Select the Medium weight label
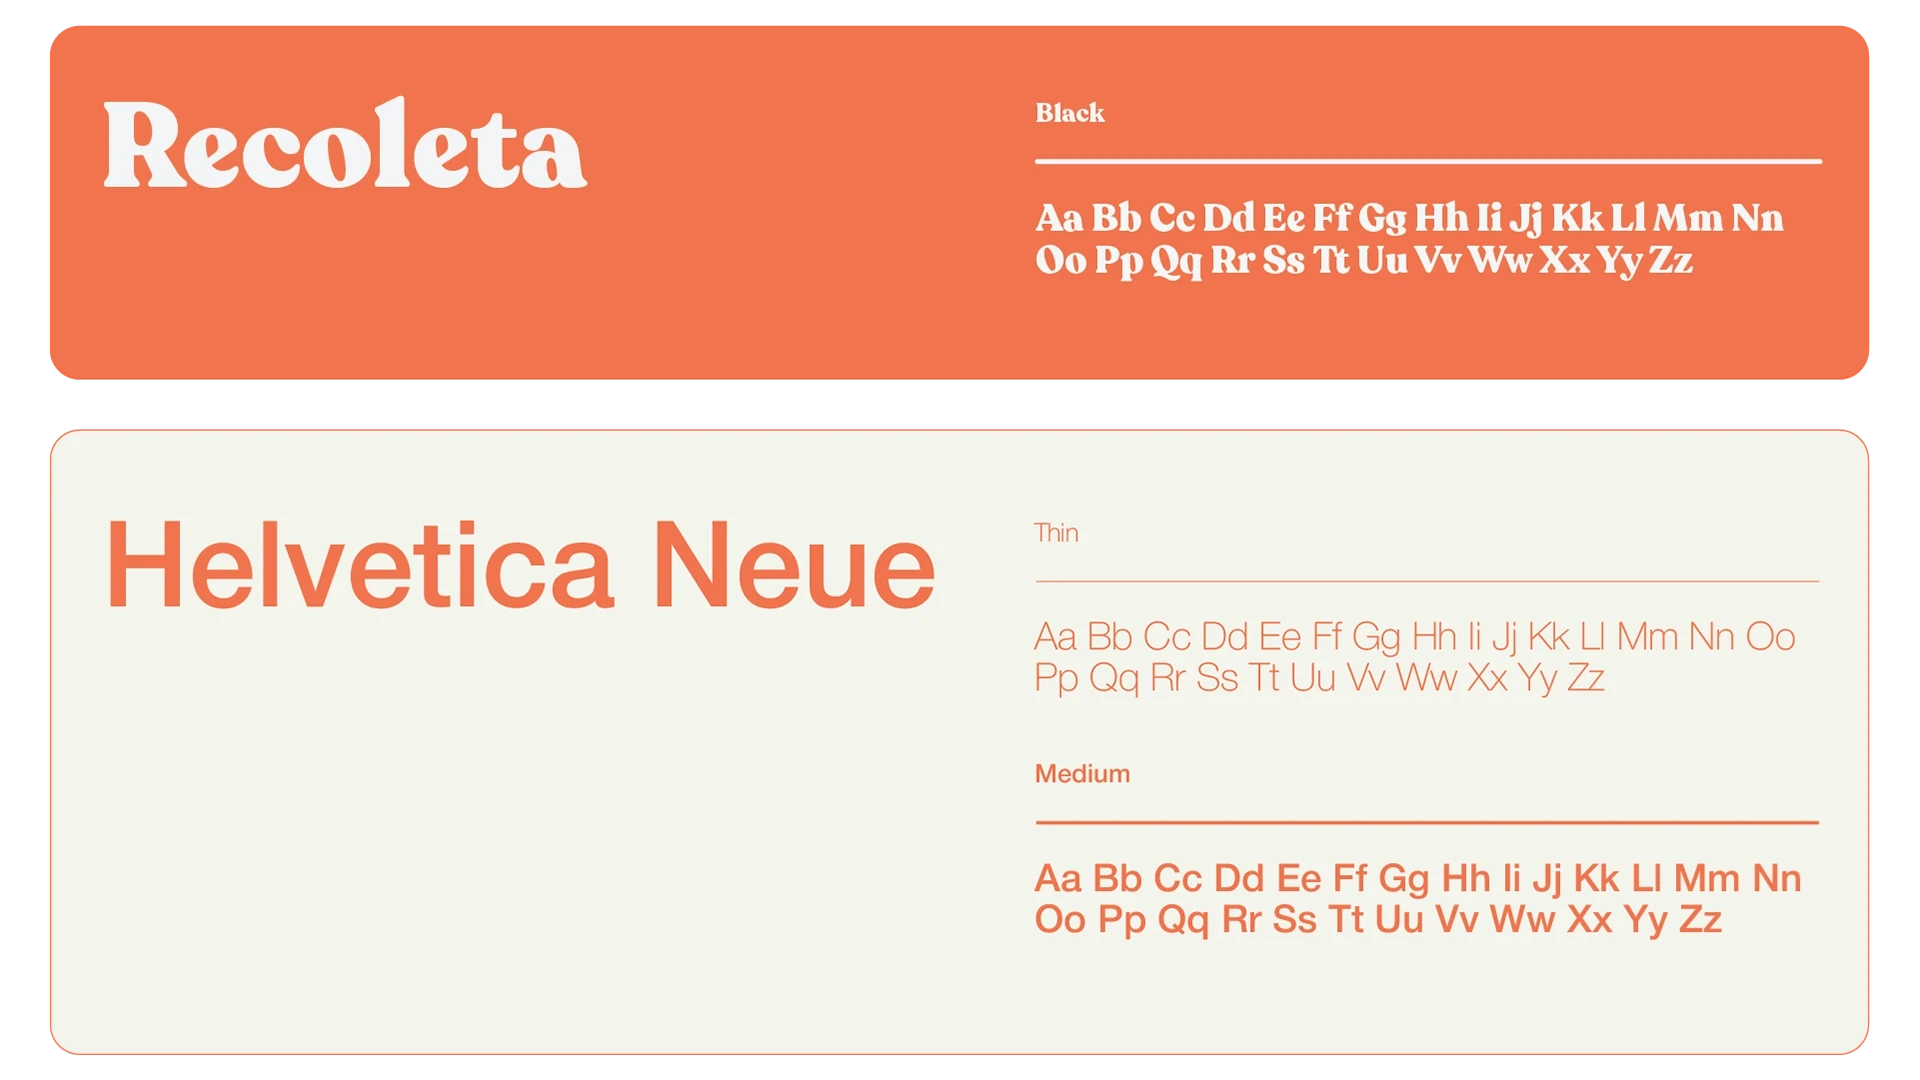Image resolution: width=1920 pixels, height=1080 pixels. point(1082,774)
